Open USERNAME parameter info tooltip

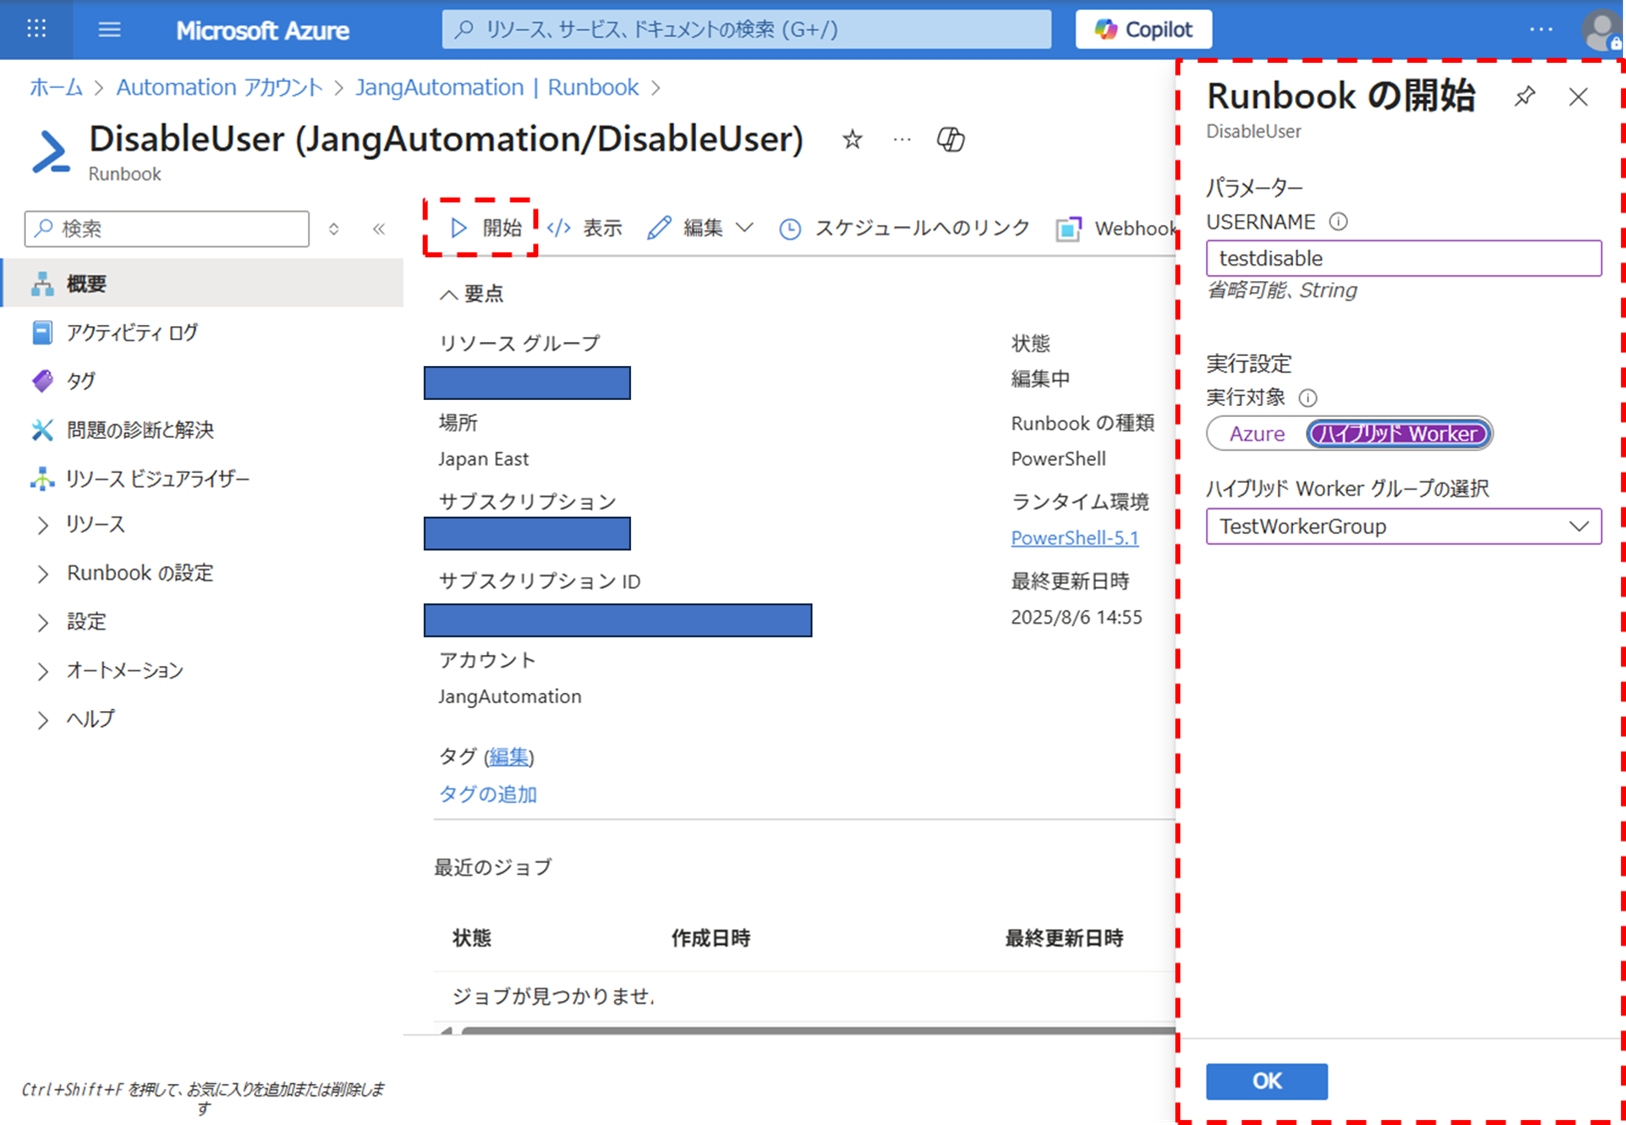click(x=1337, y=221)
